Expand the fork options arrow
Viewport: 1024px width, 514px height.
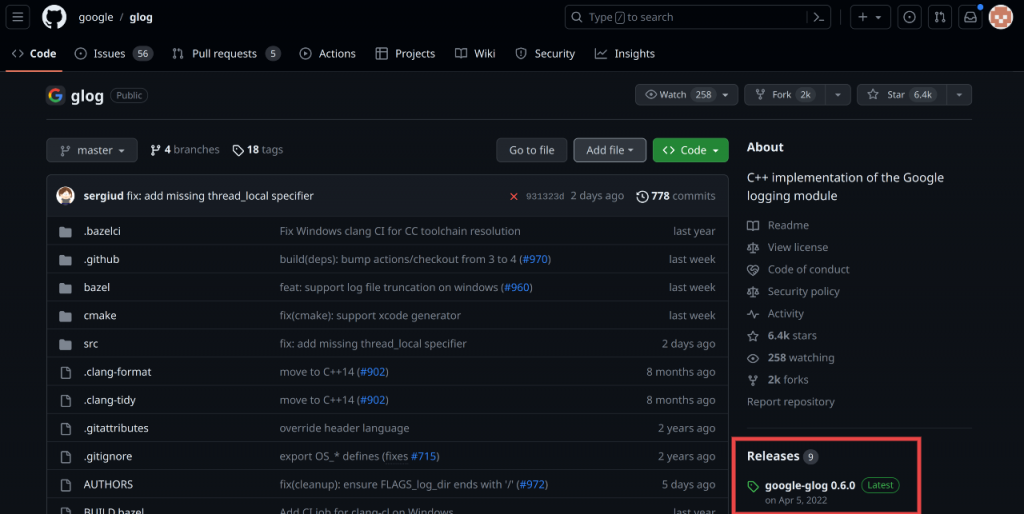pos(838,95)
